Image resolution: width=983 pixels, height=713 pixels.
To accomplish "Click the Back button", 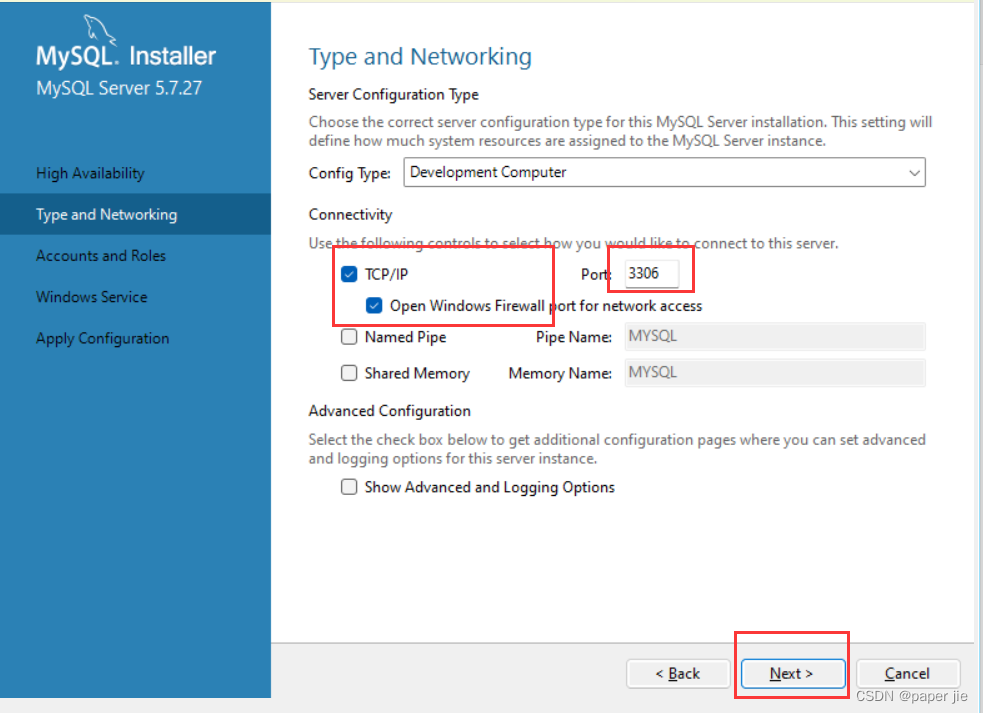I will click(678, 673).
